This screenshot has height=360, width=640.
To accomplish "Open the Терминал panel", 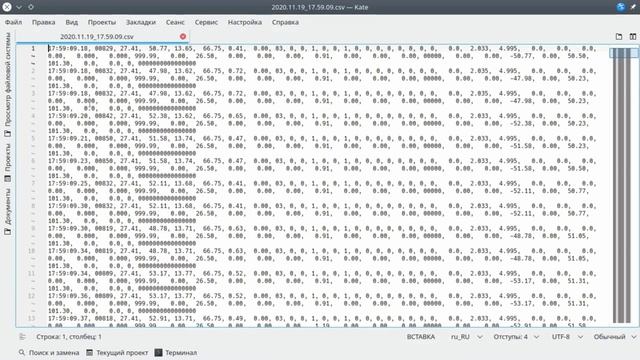I will click(176, 352).
